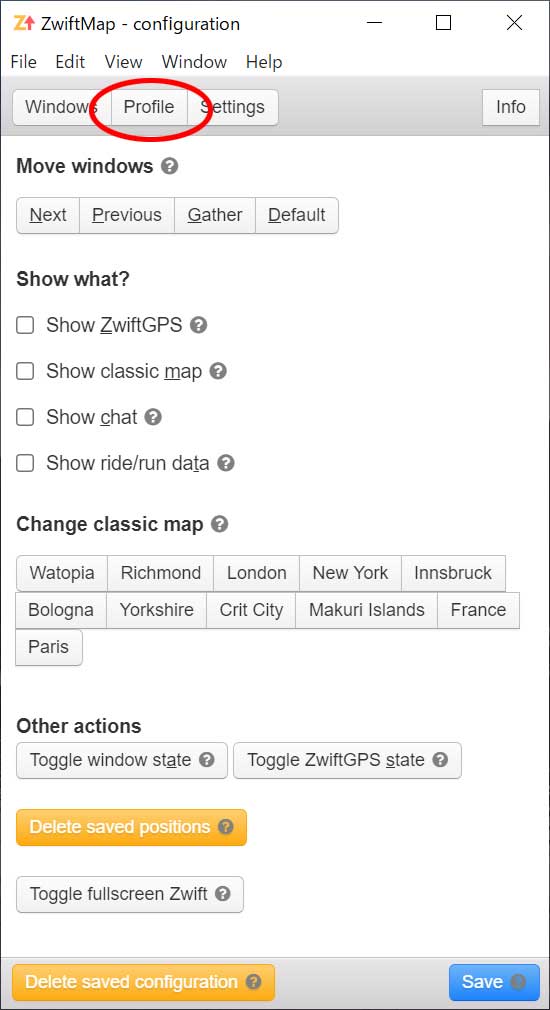Open the File menu
This screenshot has width=550, height=1010.
(24, 62)
